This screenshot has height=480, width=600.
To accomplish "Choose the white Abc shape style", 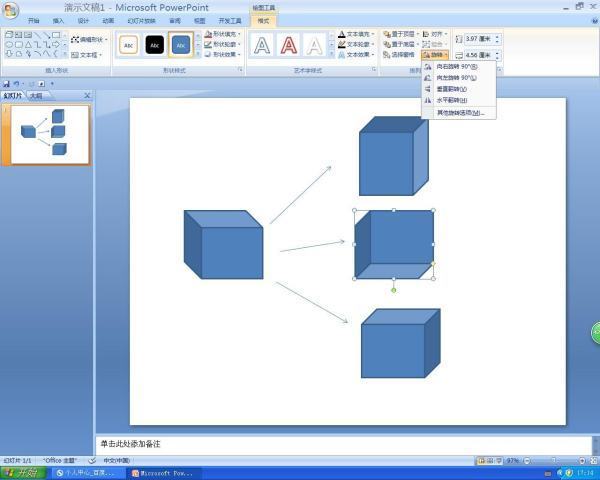I will click(x=128, y=45).
